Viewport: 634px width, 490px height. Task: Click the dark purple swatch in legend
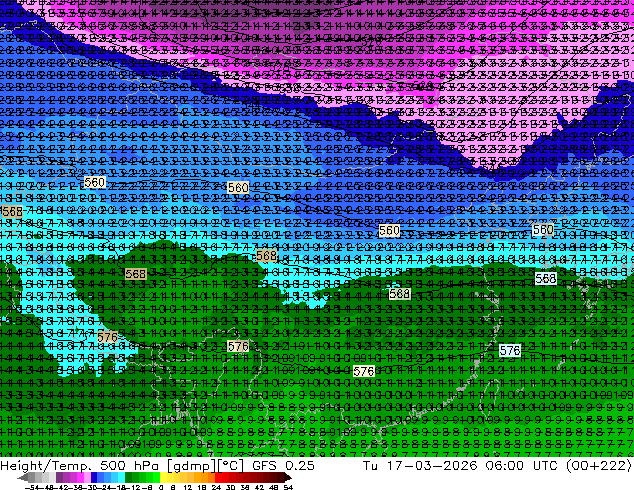point(59,478)
